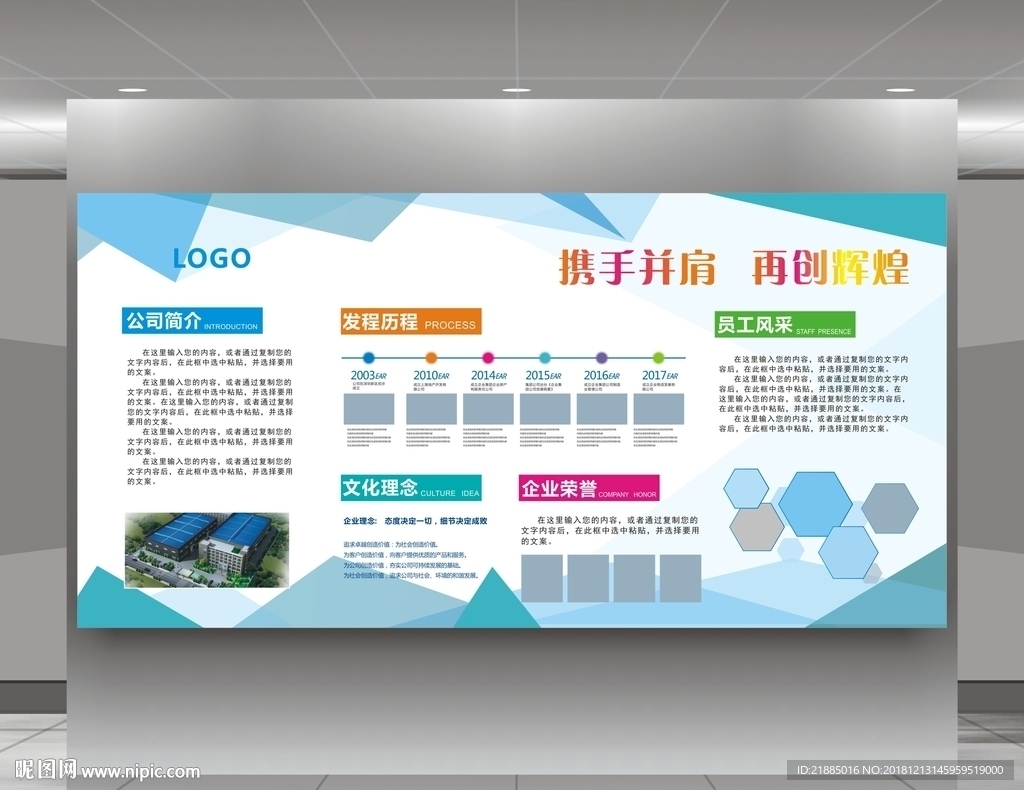
Task: Click the factory building aerial image
Action: [x=207, y=550]
